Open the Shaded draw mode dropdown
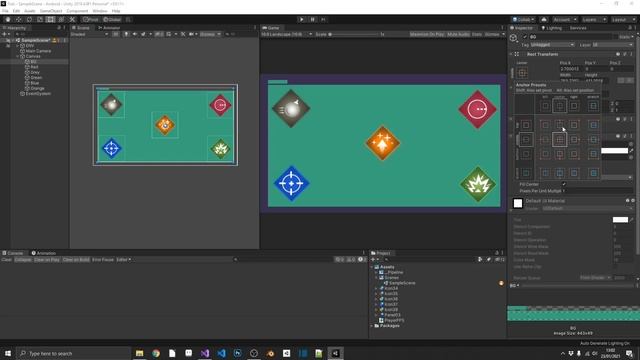640x360 pixels. pos(89,34)
